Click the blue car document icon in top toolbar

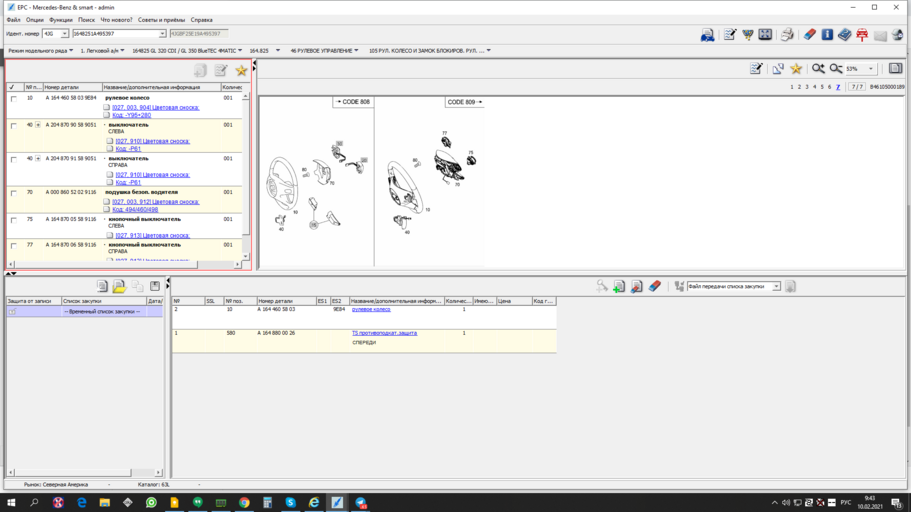pos(707,35)
